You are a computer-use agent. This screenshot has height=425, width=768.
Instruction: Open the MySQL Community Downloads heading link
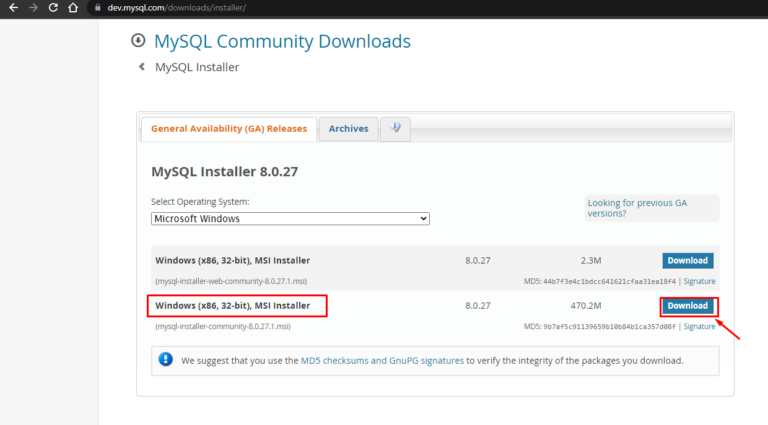click(282, 41)
